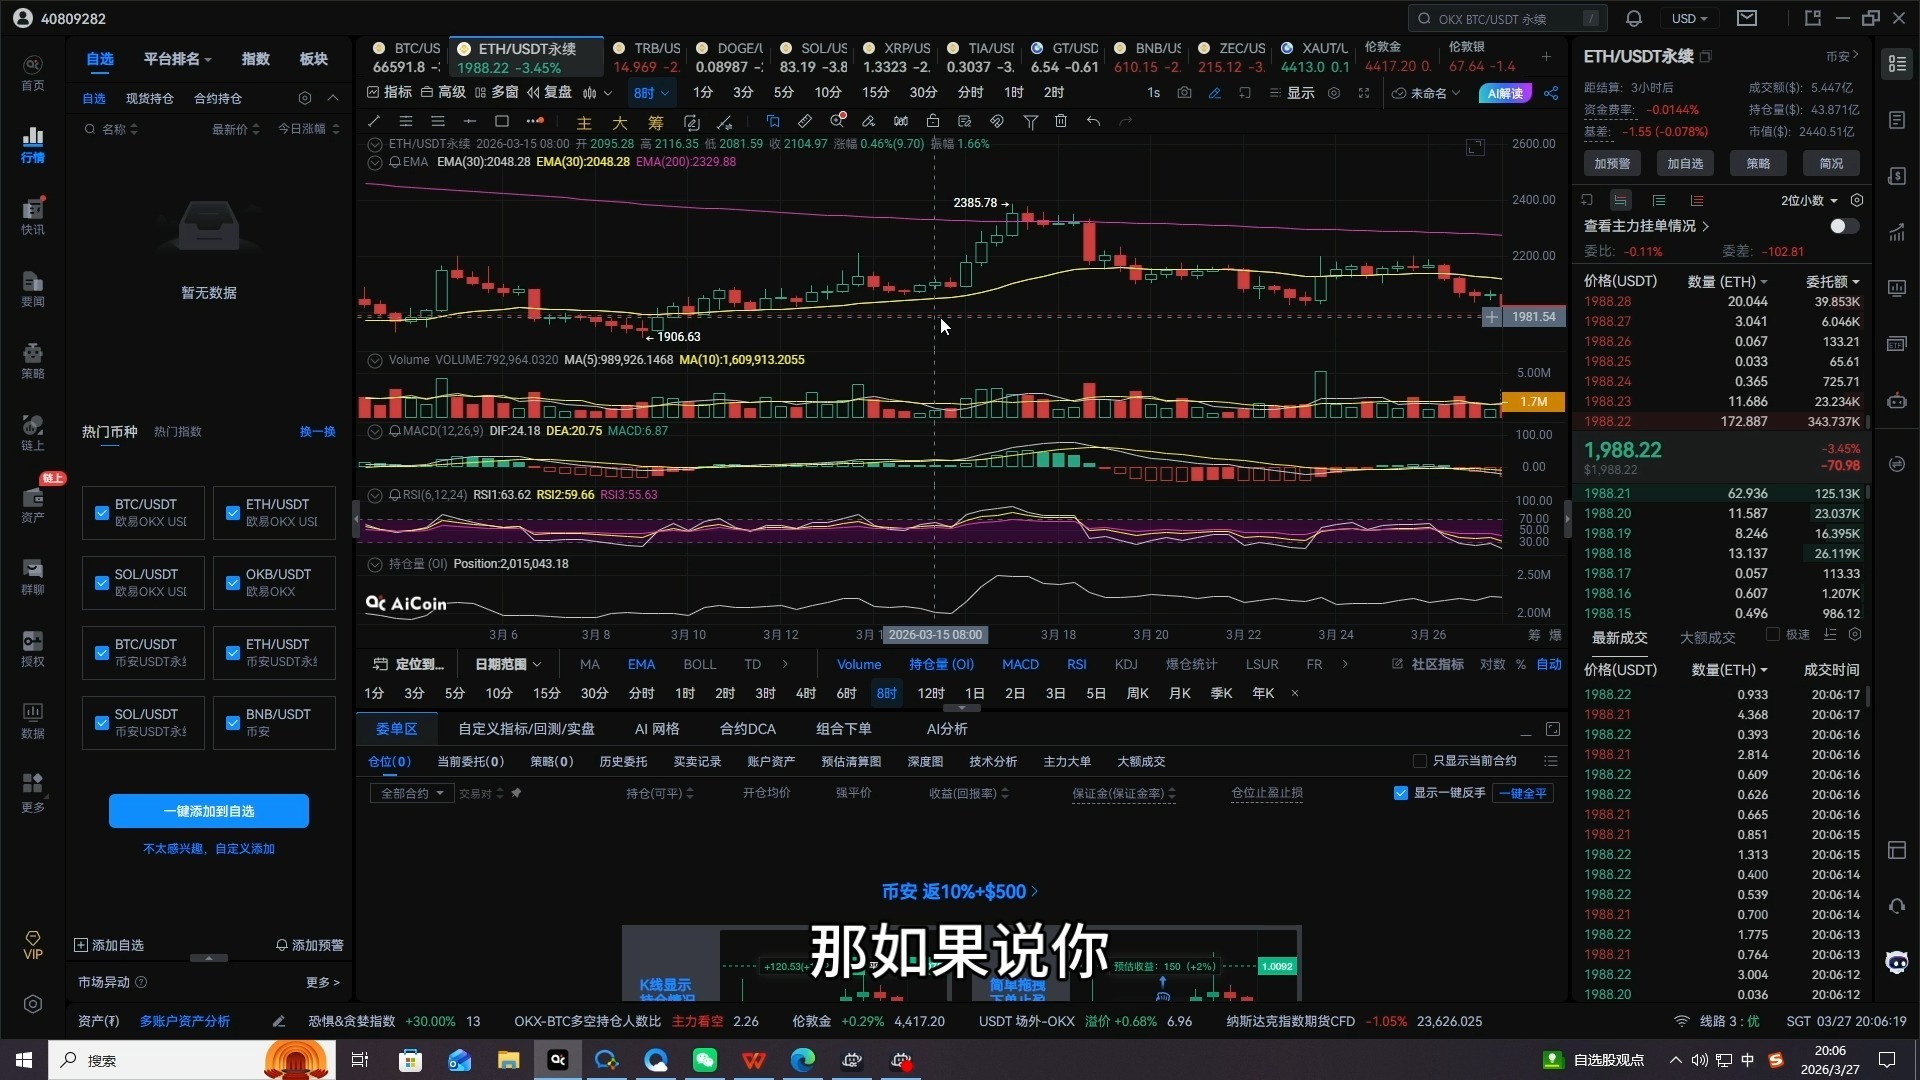The width and height of the screenshot is (1920, 1080).
Task: Click the trash icon to remove drawings
Action: (x=1062, y=121)
